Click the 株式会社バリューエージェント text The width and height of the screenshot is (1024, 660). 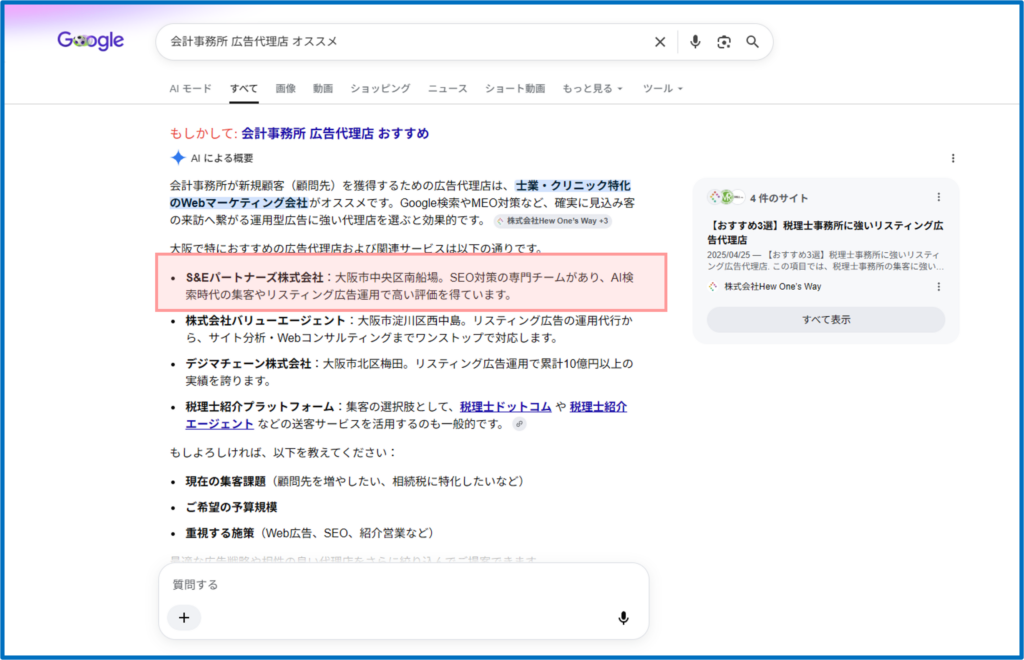(265, 321)
